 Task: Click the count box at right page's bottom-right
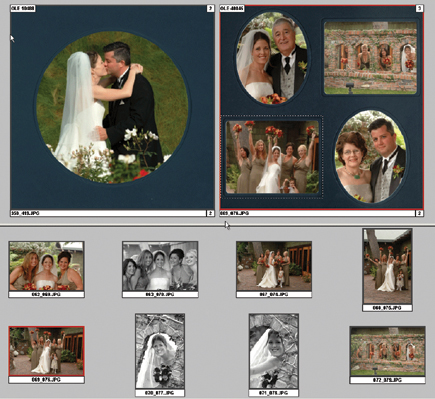pos(419,213)
